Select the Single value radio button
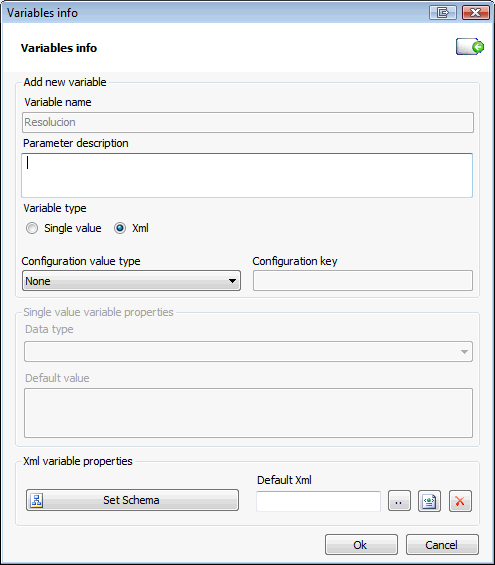 tap(32, 228)
